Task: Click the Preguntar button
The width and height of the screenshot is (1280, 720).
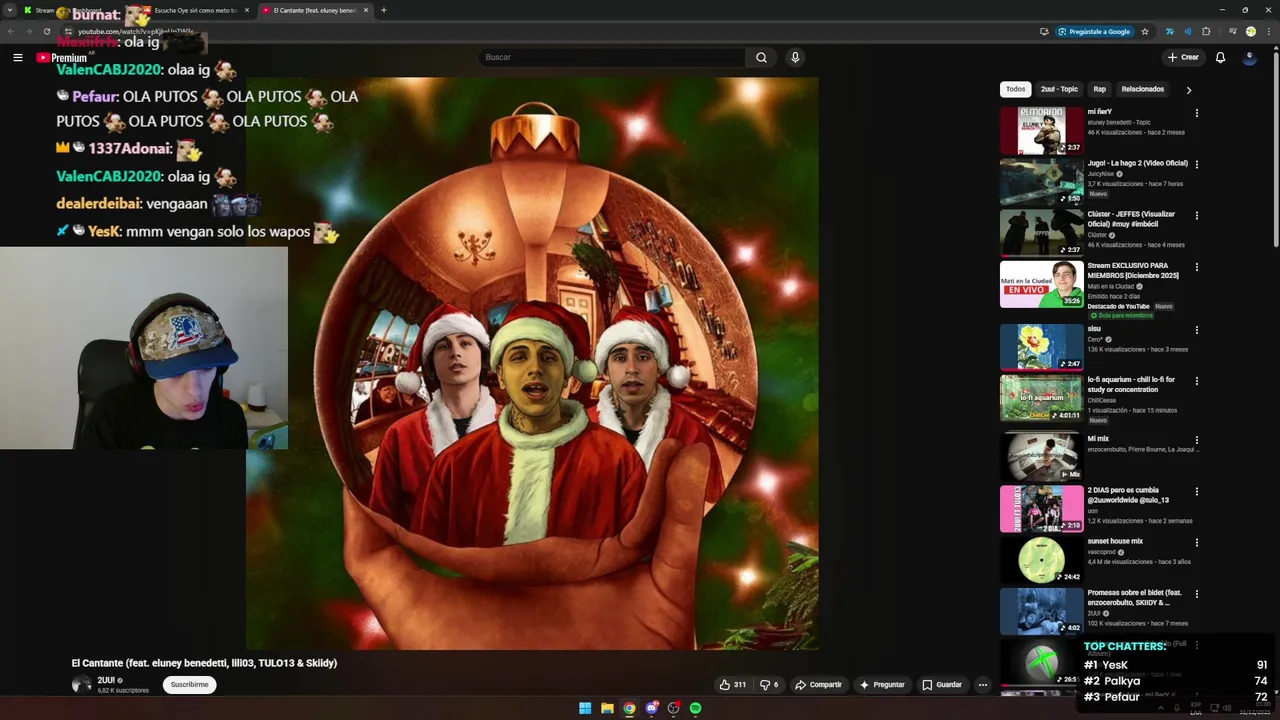Action: tap(881, 685)
